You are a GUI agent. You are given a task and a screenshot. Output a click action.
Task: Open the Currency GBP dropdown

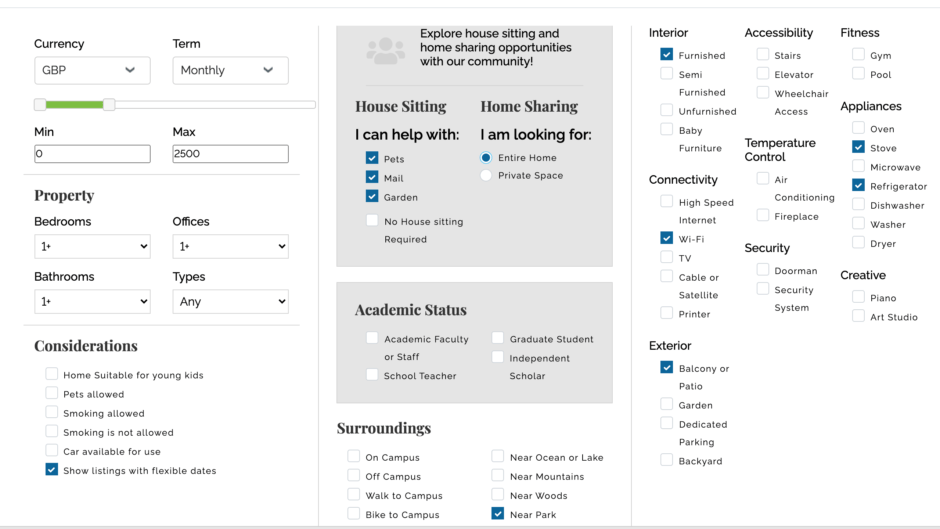click(x=92, y=70)
